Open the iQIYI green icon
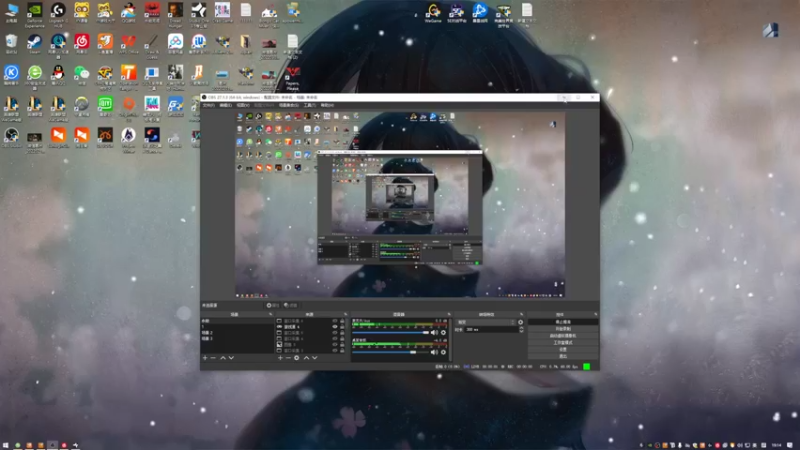The height and width of the screenshot is (450, 800). [x=105, y=107]
